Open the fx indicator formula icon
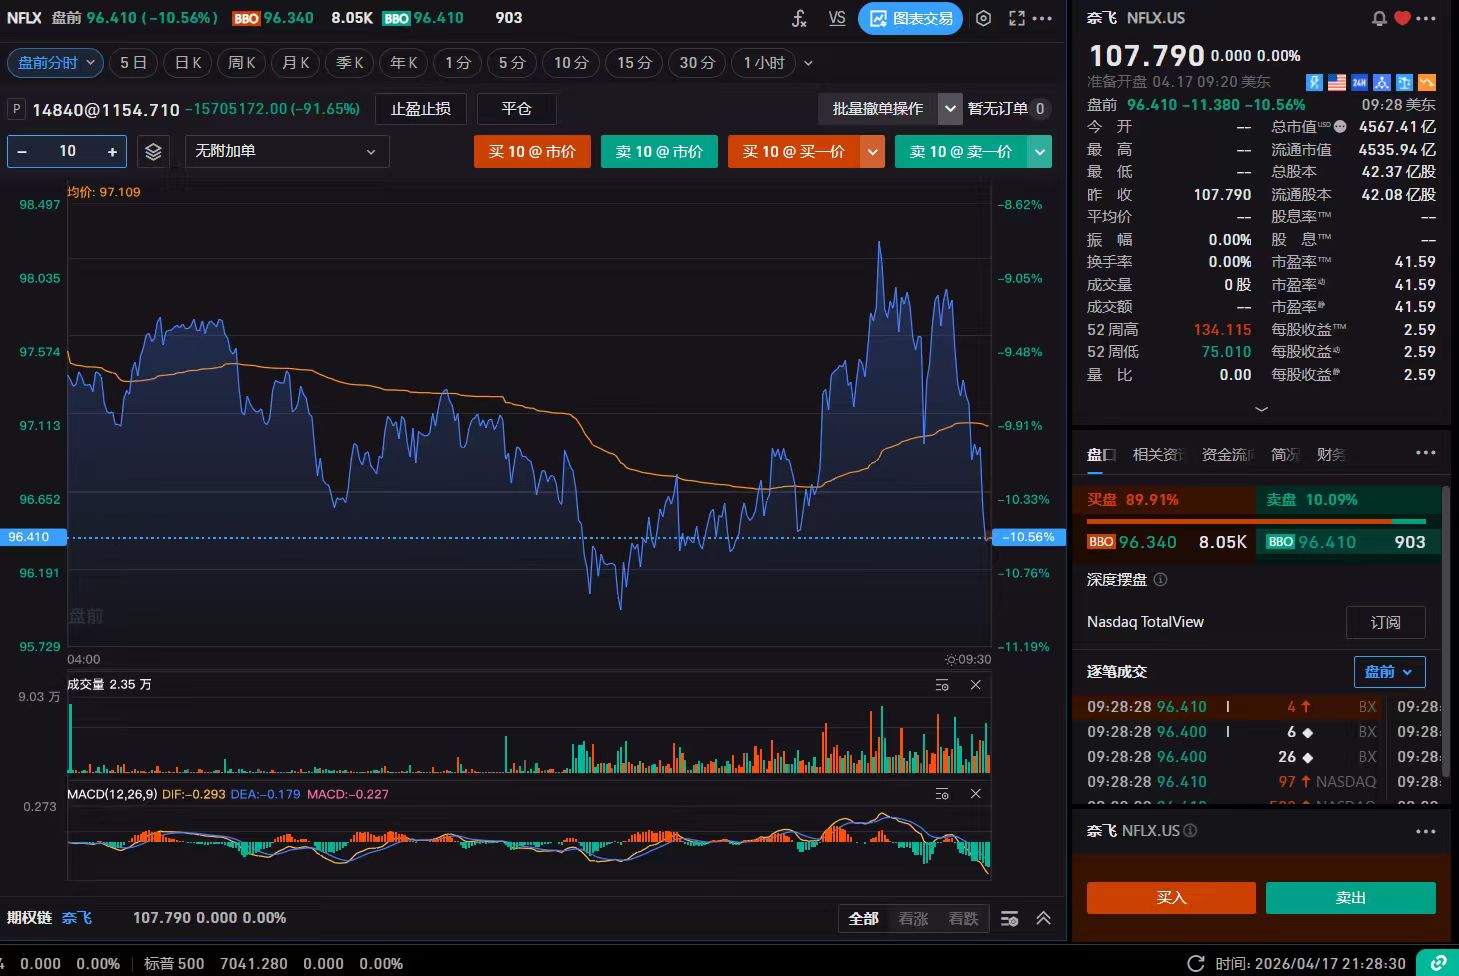The width and height of the screenshot is (1459, 976). click(799, 18)
